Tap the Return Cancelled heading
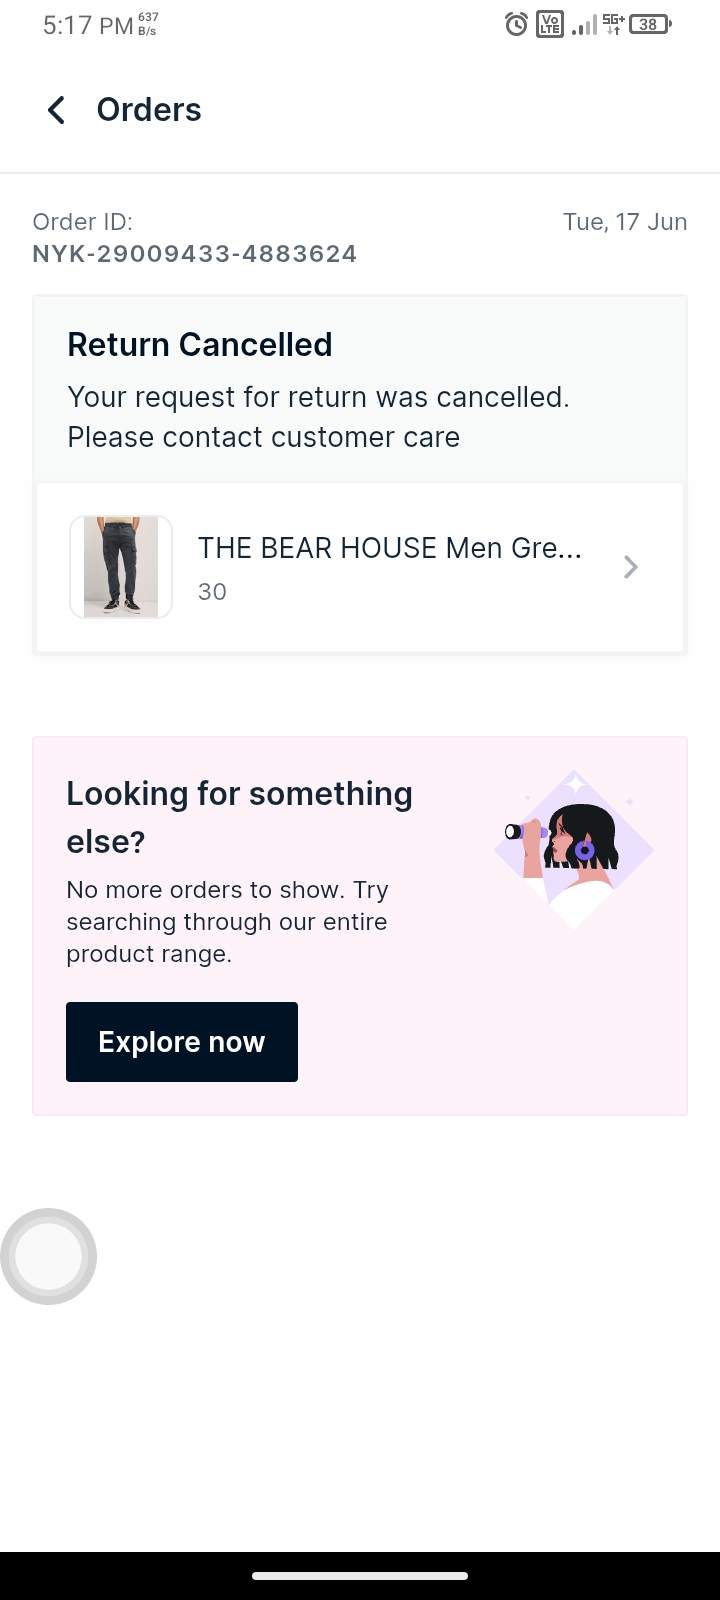Viewport: 720px width, 1600px height. 200,345
